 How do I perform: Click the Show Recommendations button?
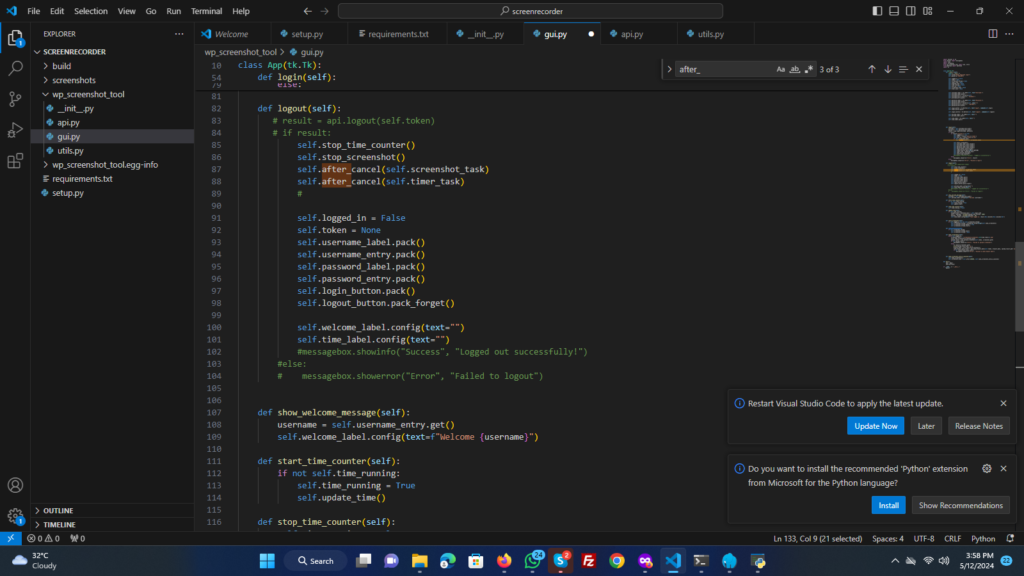[960, 505]
